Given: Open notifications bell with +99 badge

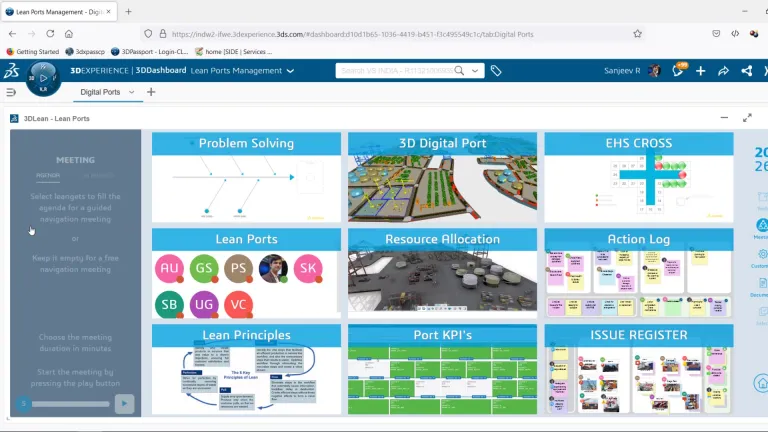Looking at the screenshot, I should (678, 71).
